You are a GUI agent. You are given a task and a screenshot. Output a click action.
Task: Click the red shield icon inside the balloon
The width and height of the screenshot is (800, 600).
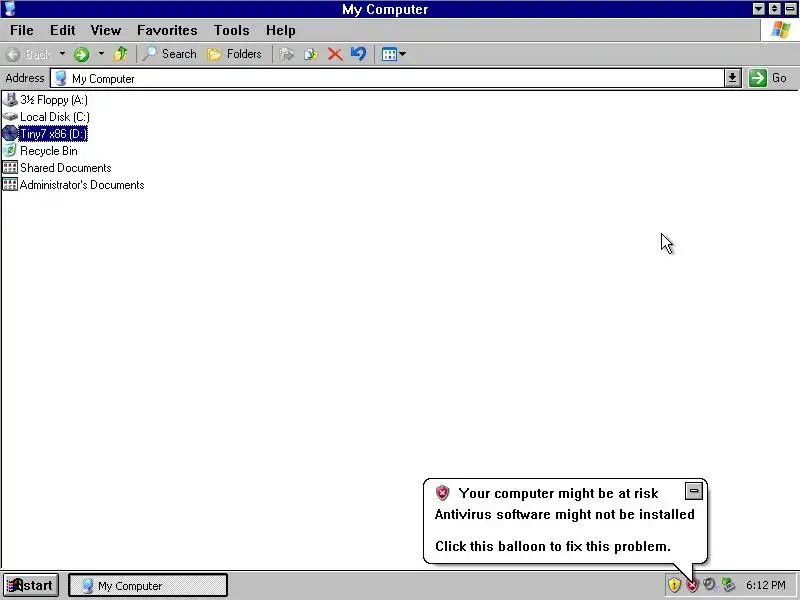pyautogui.click(x=442, y=492)
